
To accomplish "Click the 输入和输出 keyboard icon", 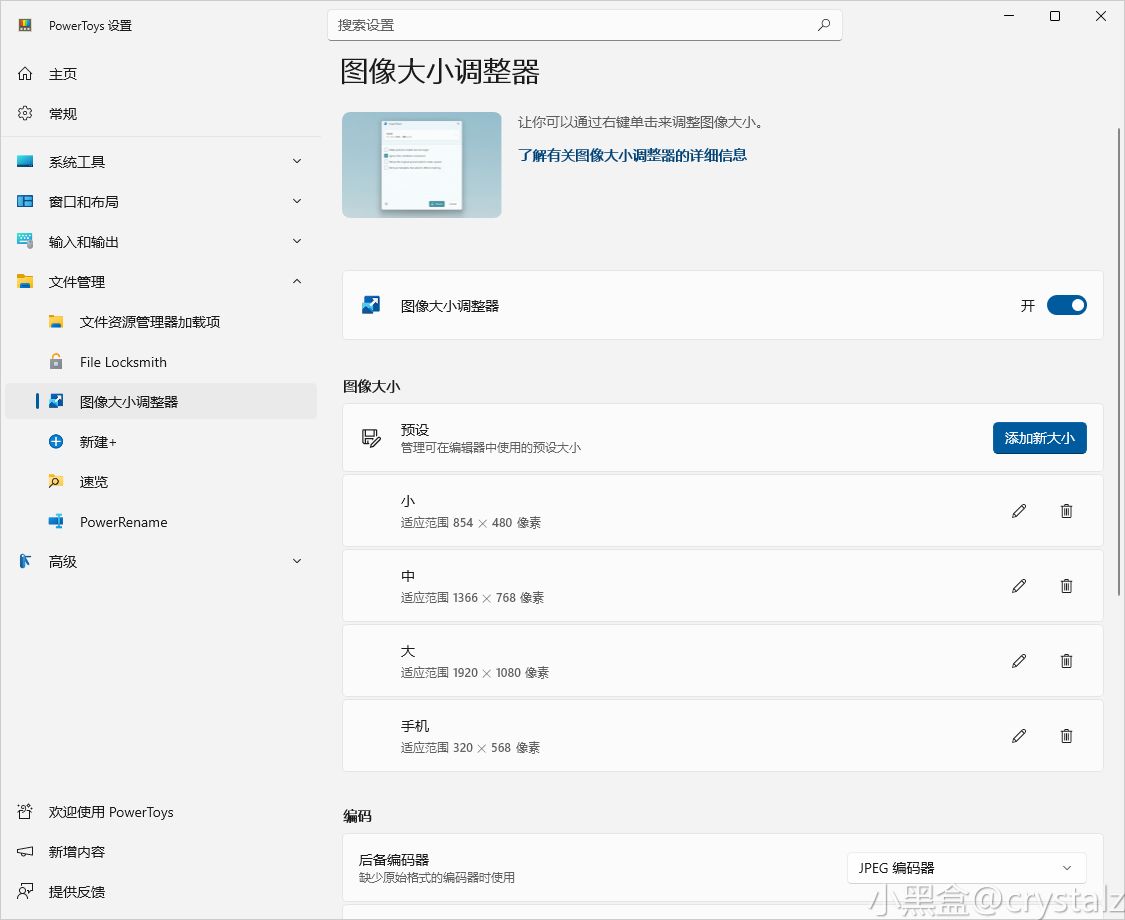I will pos(25,241).
